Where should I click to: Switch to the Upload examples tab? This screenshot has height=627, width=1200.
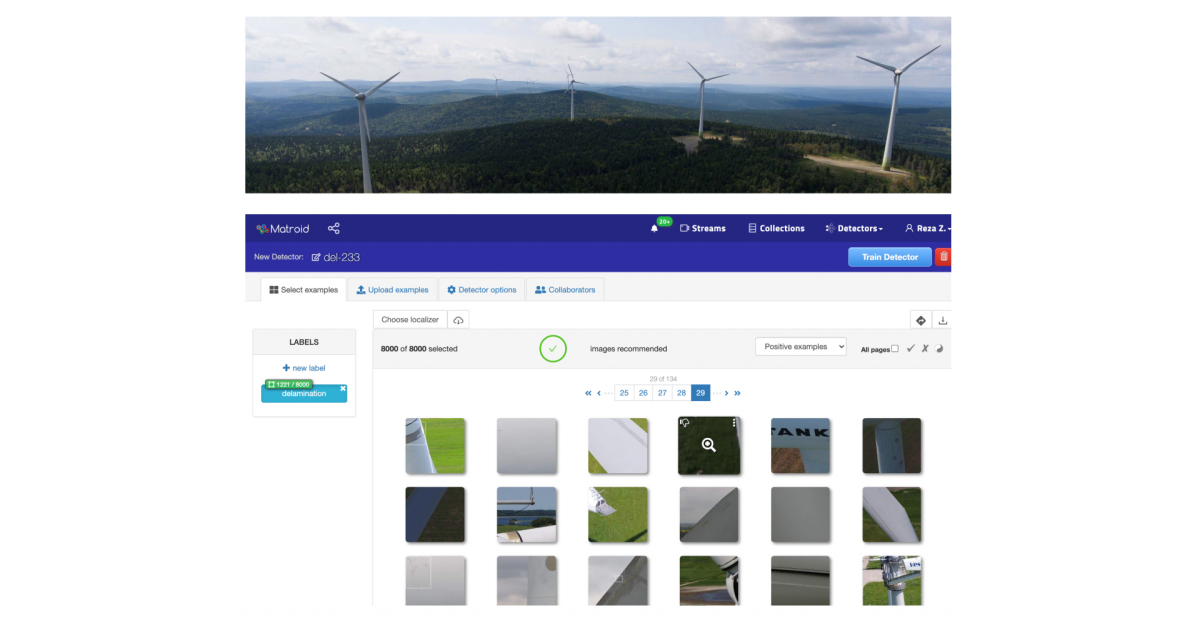393,289
